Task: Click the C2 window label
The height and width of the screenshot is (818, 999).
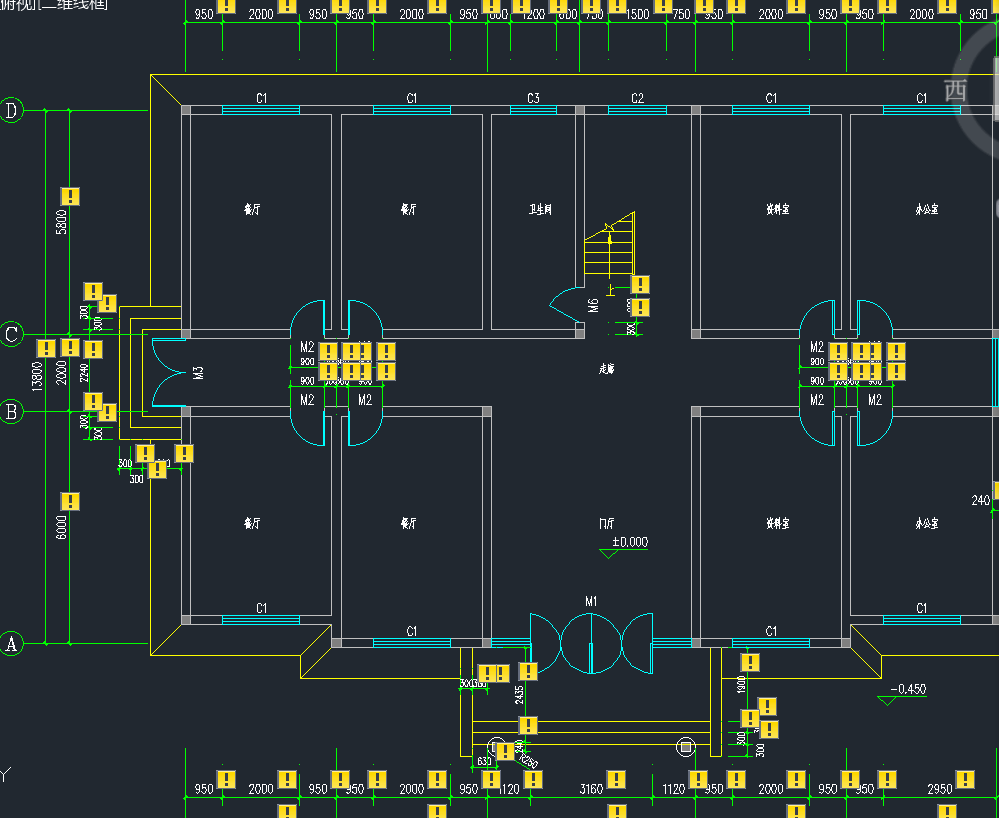Action: point(638,98)
